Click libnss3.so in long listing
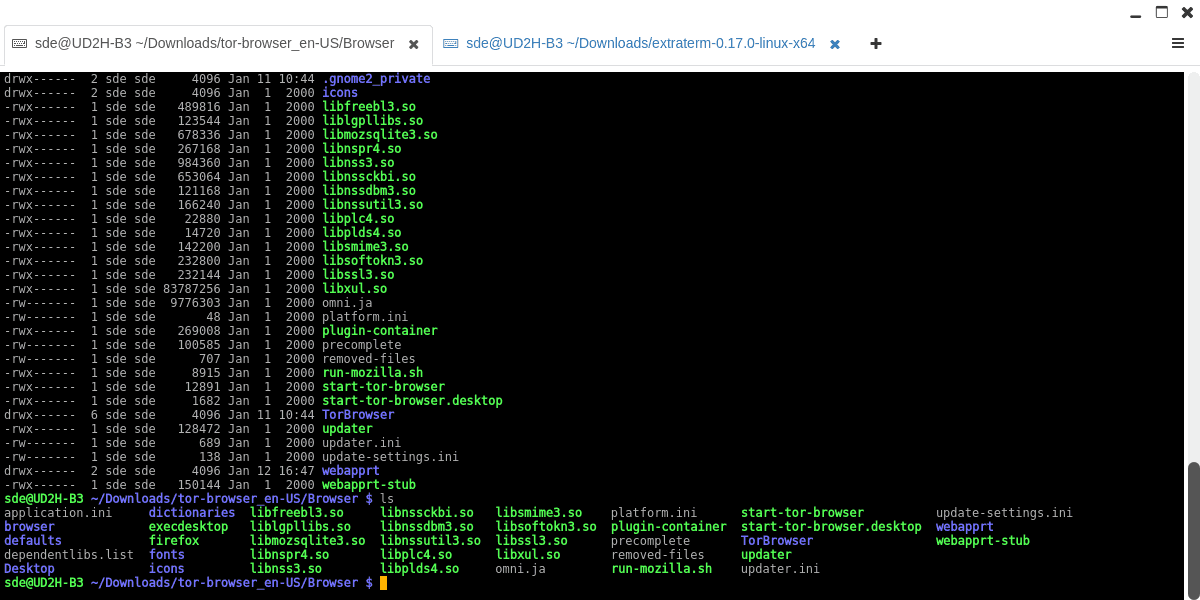Viewport: 1200px width, 600px height. pyautogui.click(x=358, y=163)
